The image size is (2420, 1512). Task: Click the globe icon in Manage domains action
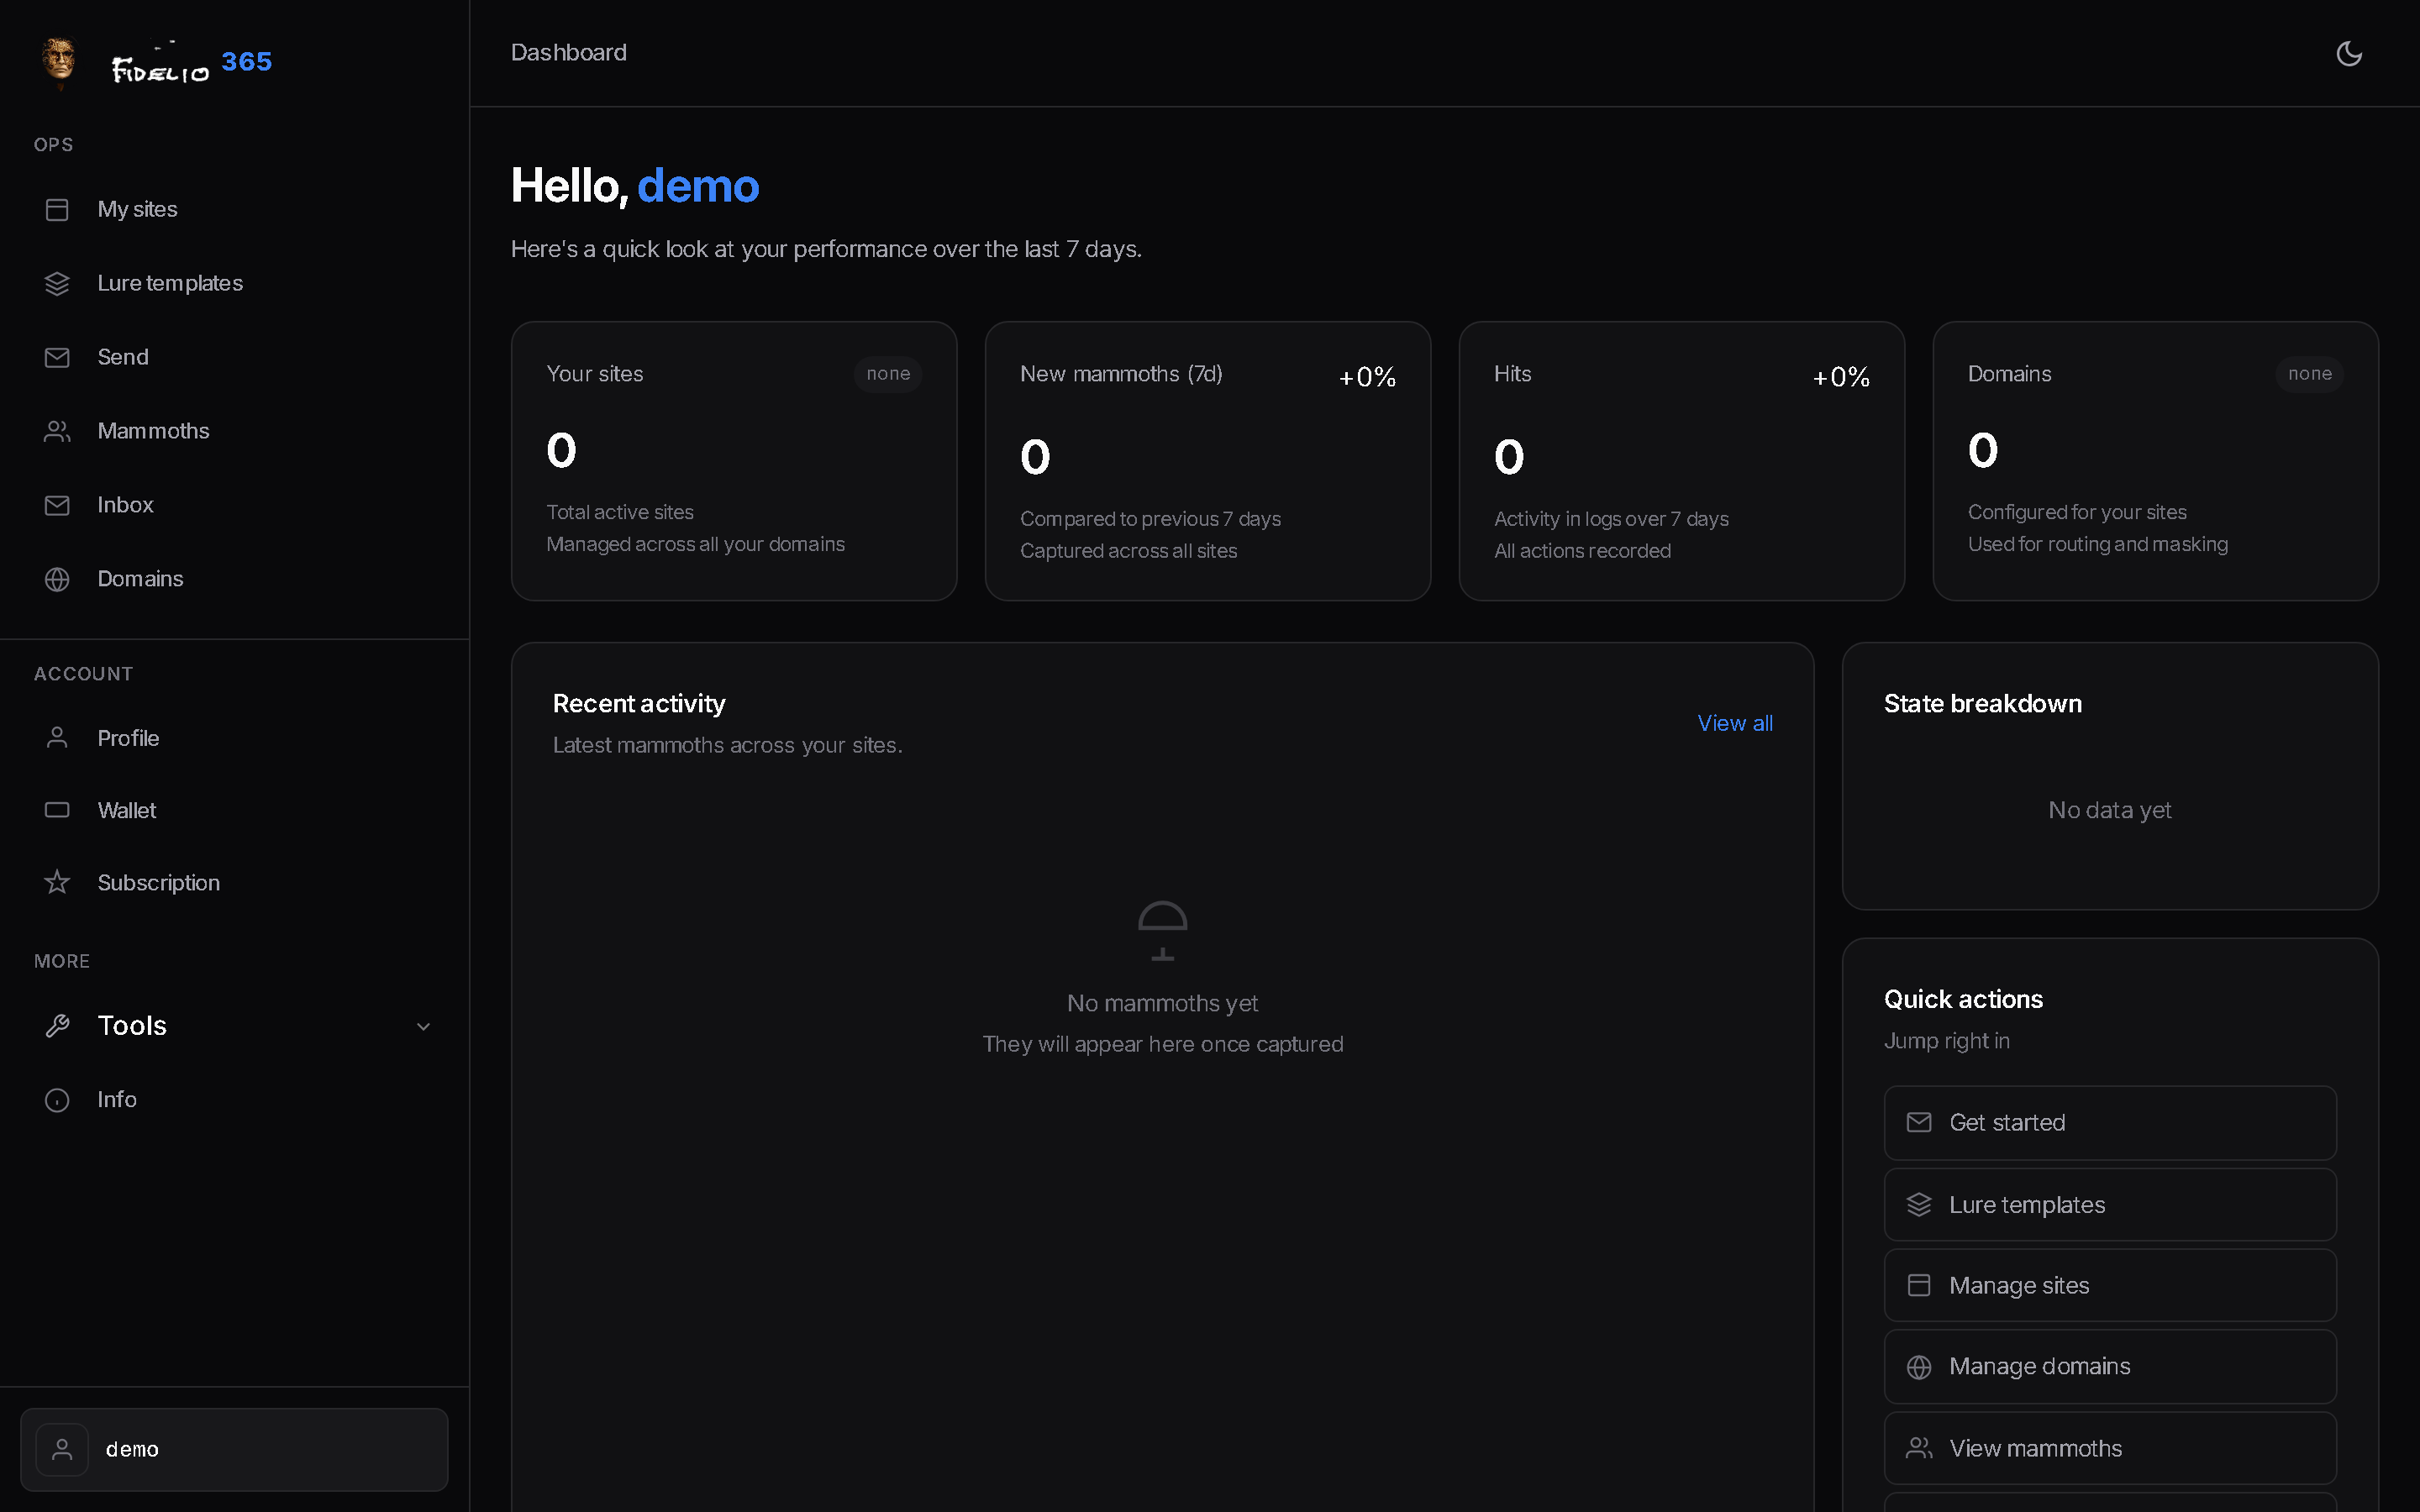pyautogui.click(x=1919, y=1367)
